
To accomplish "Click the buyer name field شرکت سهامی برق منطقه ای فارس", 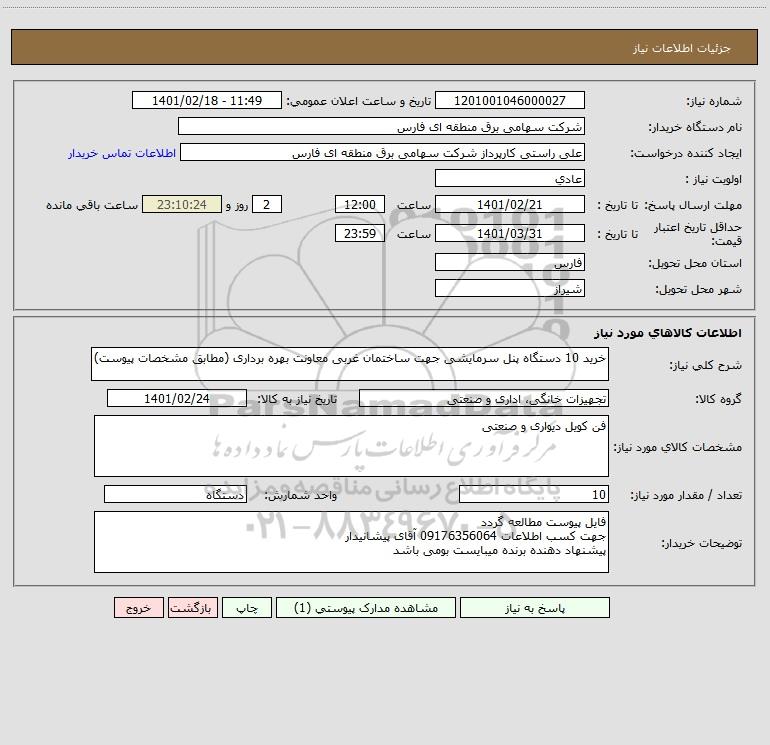I will pyautogui.click(x=381, y=126).
